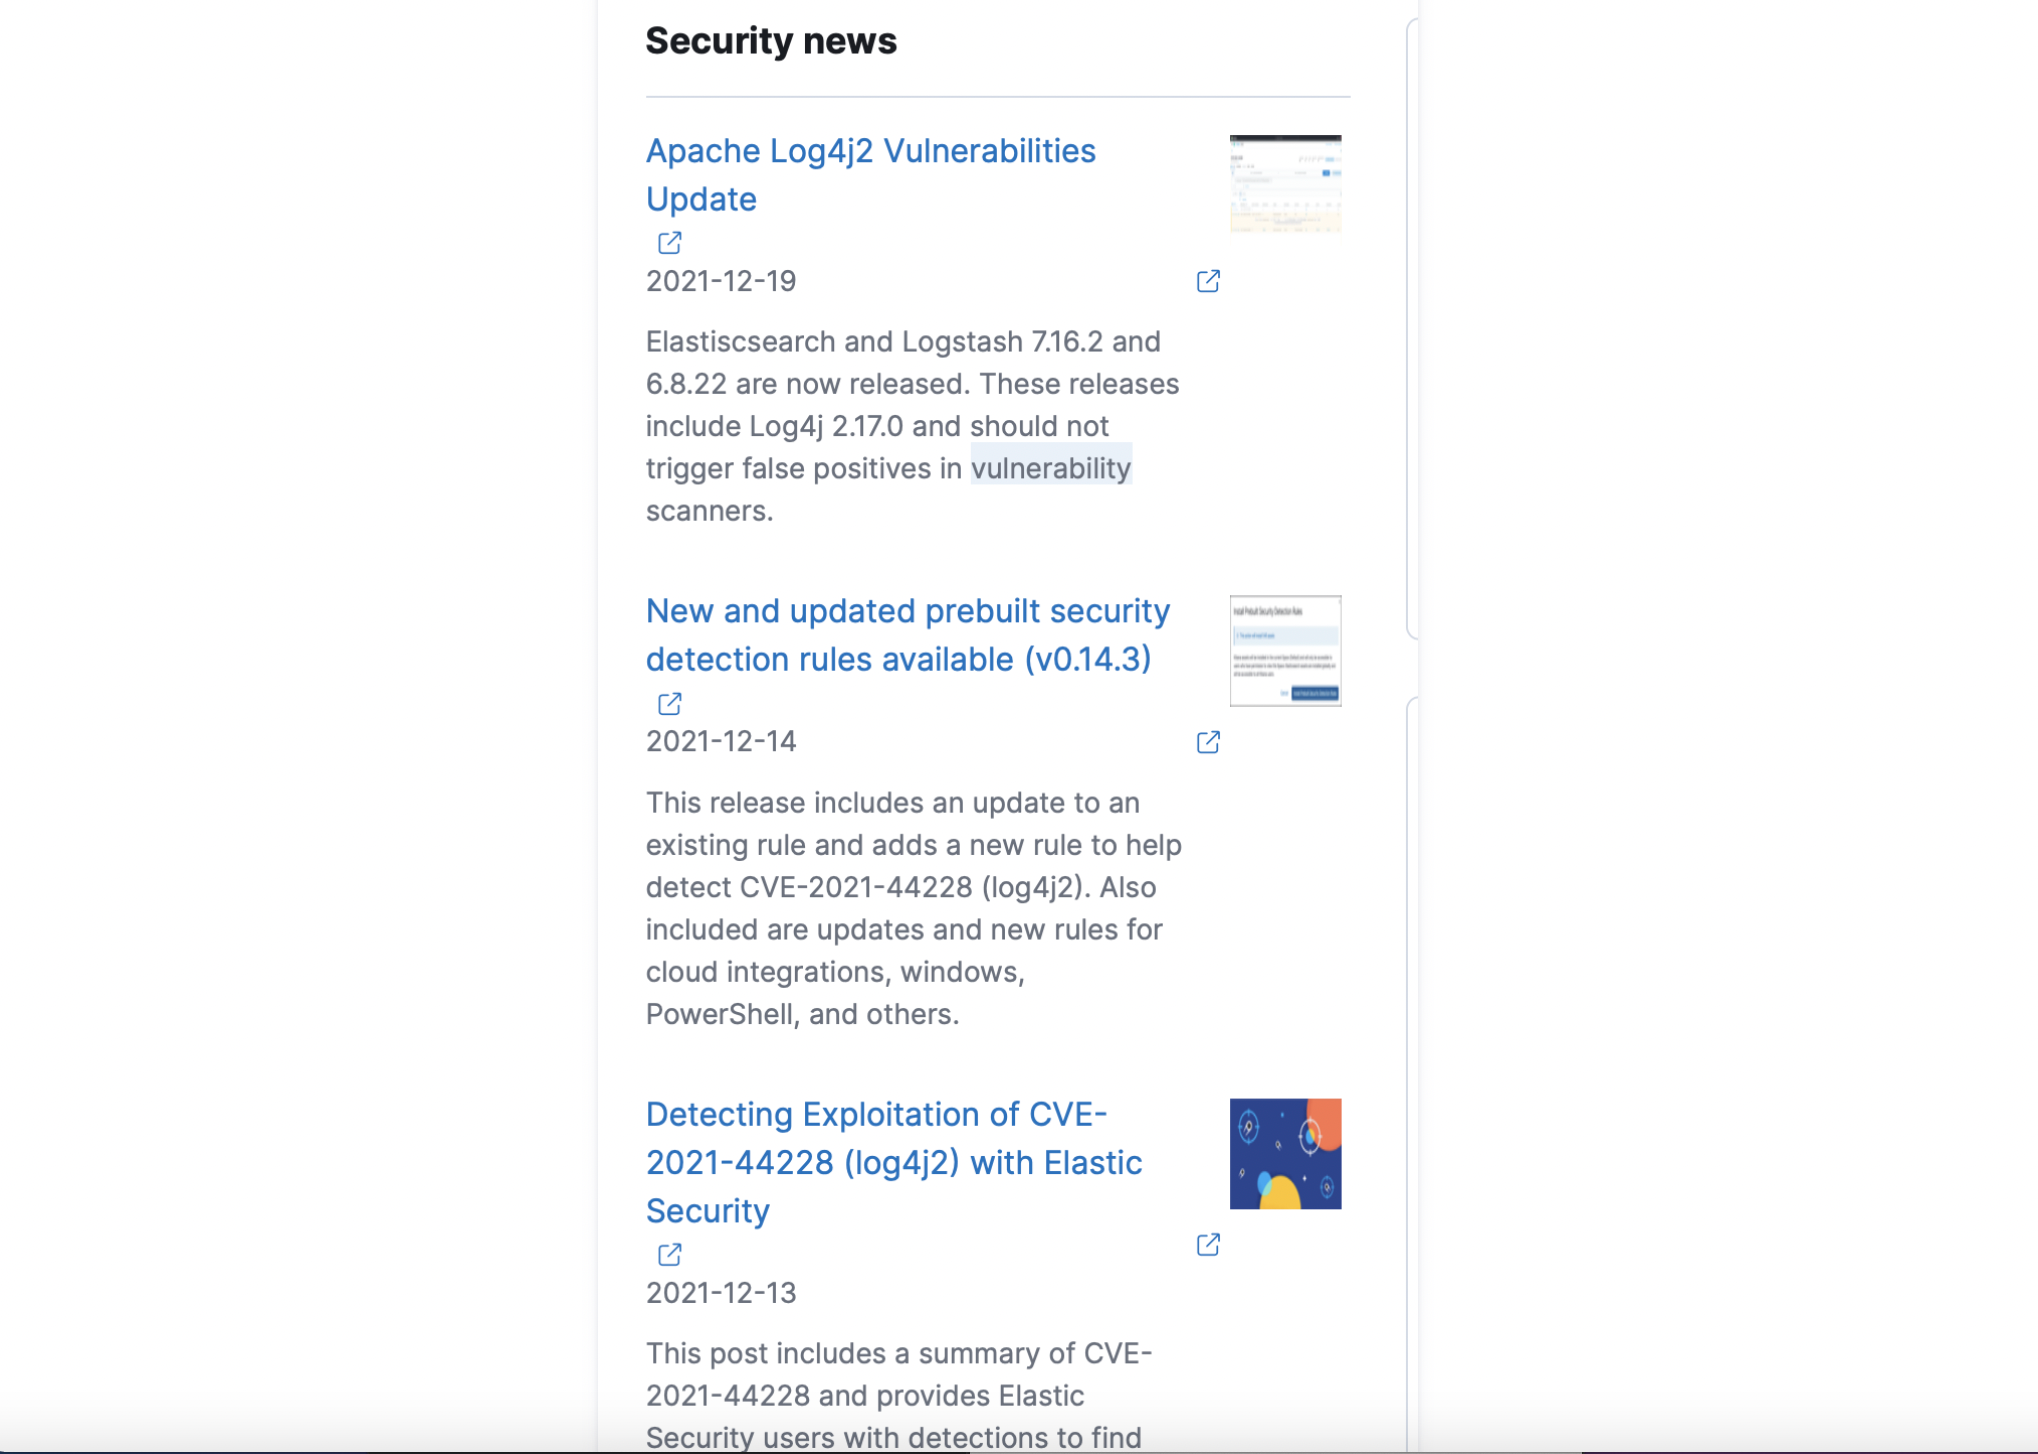Viewport: 2038px width, 1454px height.
Task: Open the detection rules article thumbnail
Action: 1285,651
